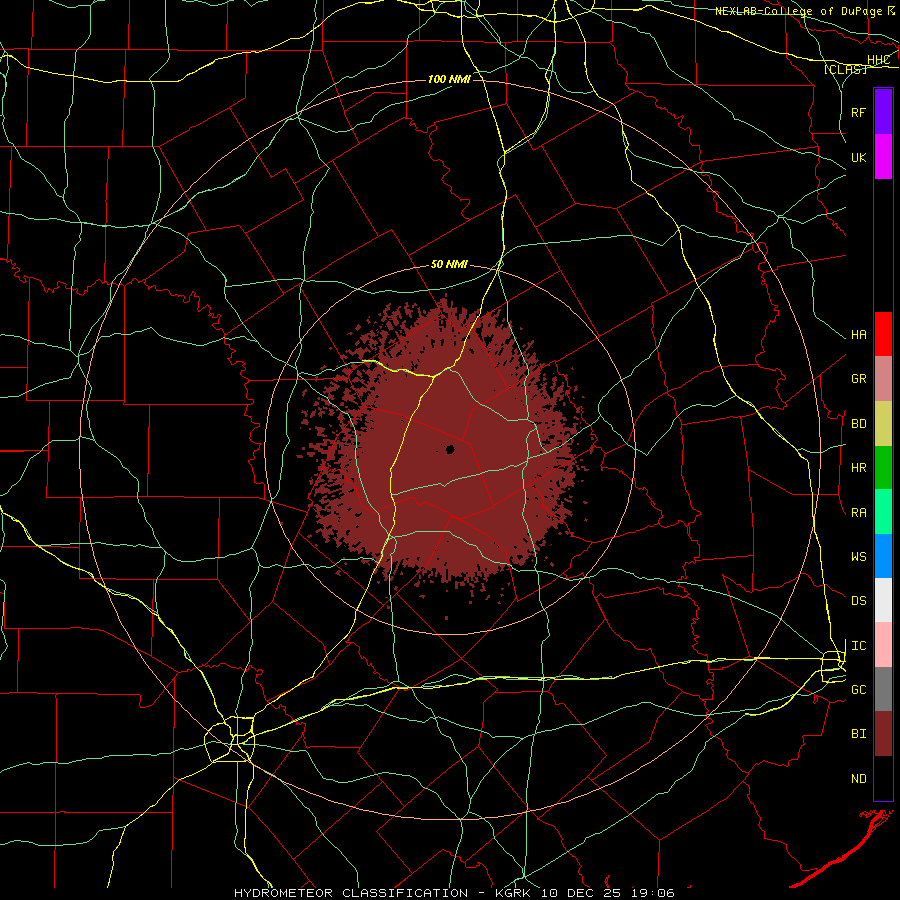Click the 50 NMI range ring label
The image size is (900, 900).
[x=449, y=264]
